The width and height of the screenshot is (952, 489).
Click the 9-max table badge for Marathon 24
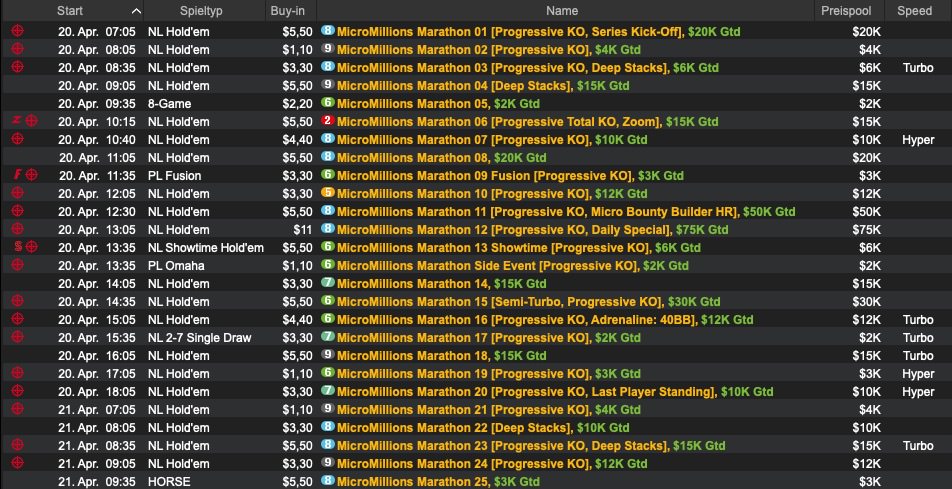[328, 463]
